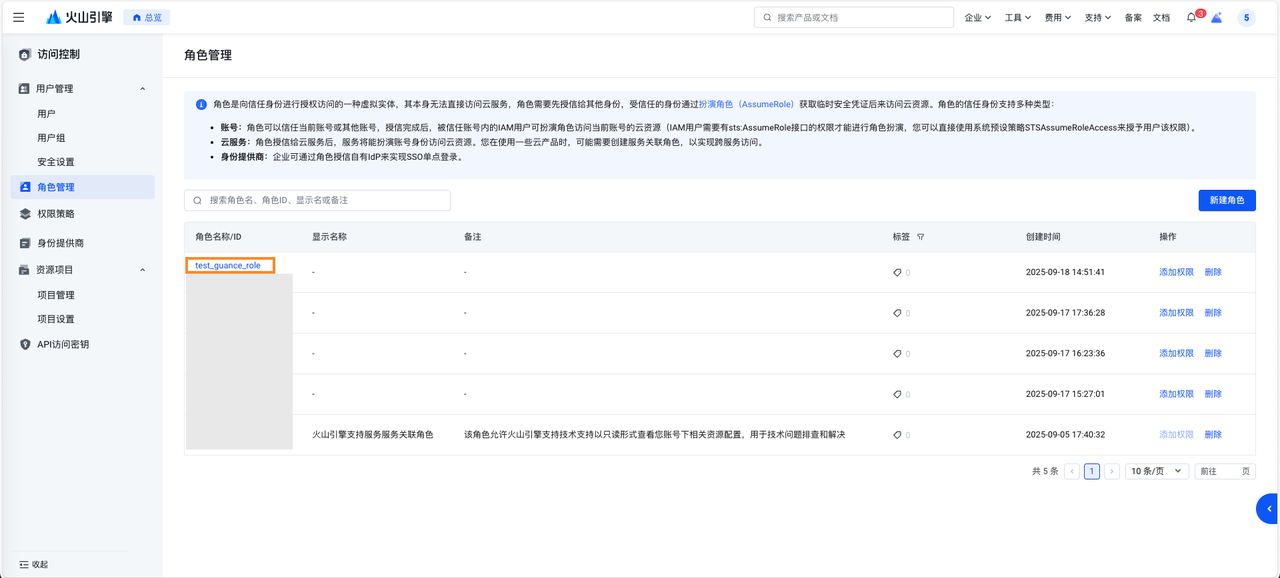The width and height of the screenshot is (1280, 578).
Task: Click the 创建时间 column header
Action: tap(1043, 237)
